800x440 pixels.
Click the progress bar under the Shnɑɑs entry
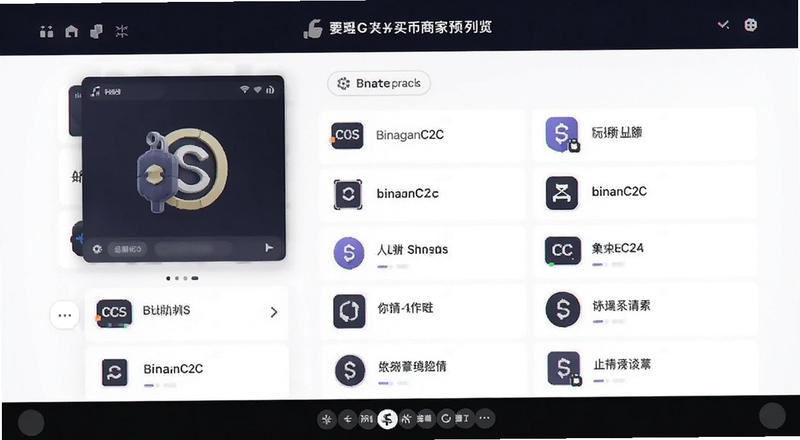(393, 266)
